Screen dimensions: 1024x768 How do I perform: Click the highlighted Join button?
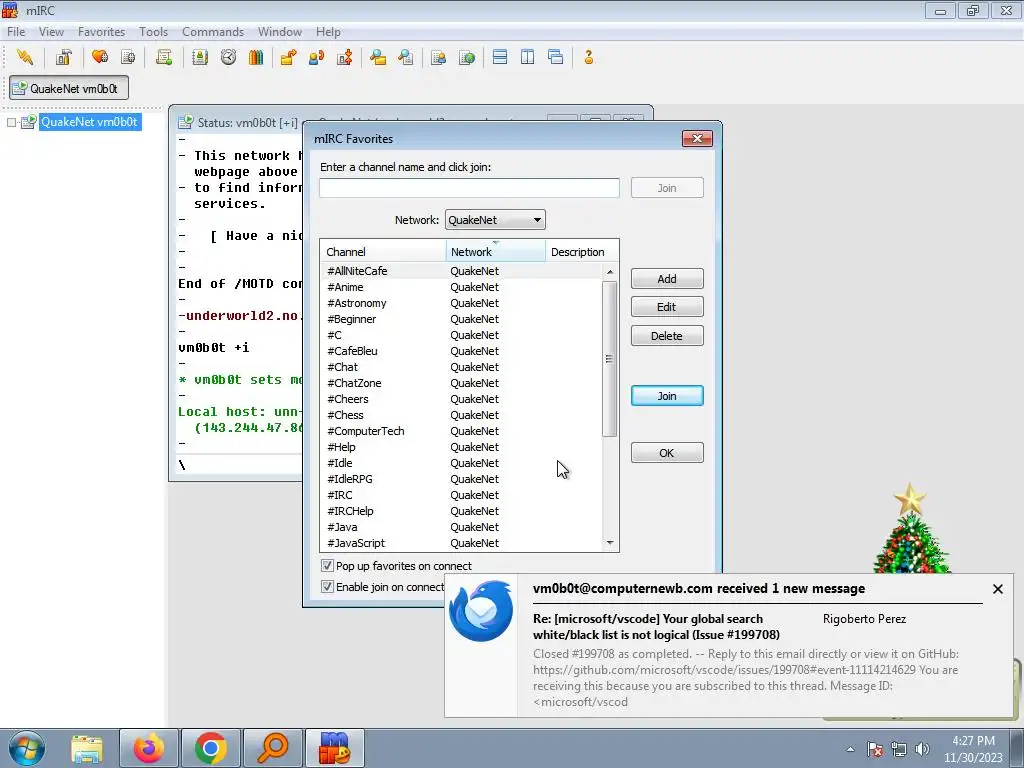tap(667, 396)
